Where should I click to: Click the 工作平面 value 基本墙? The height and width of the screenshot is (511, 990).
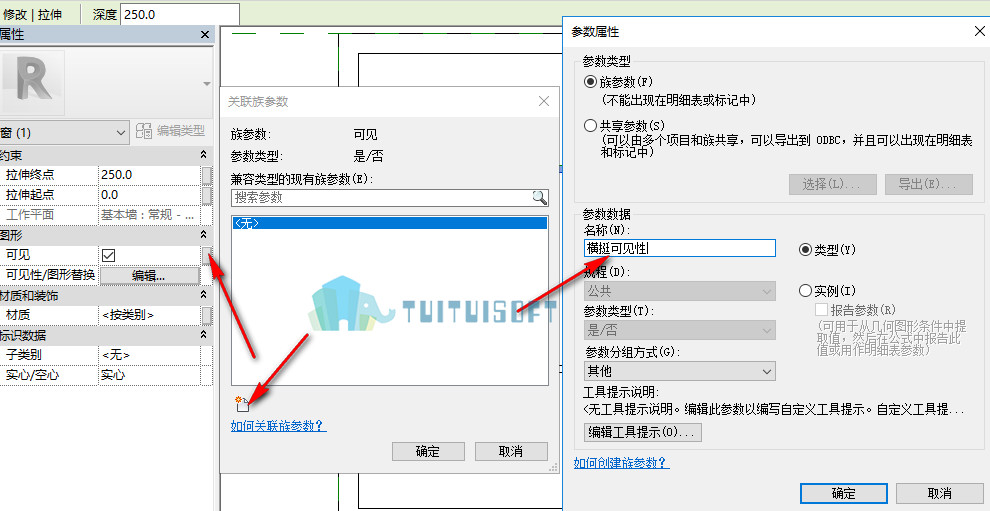149,215
